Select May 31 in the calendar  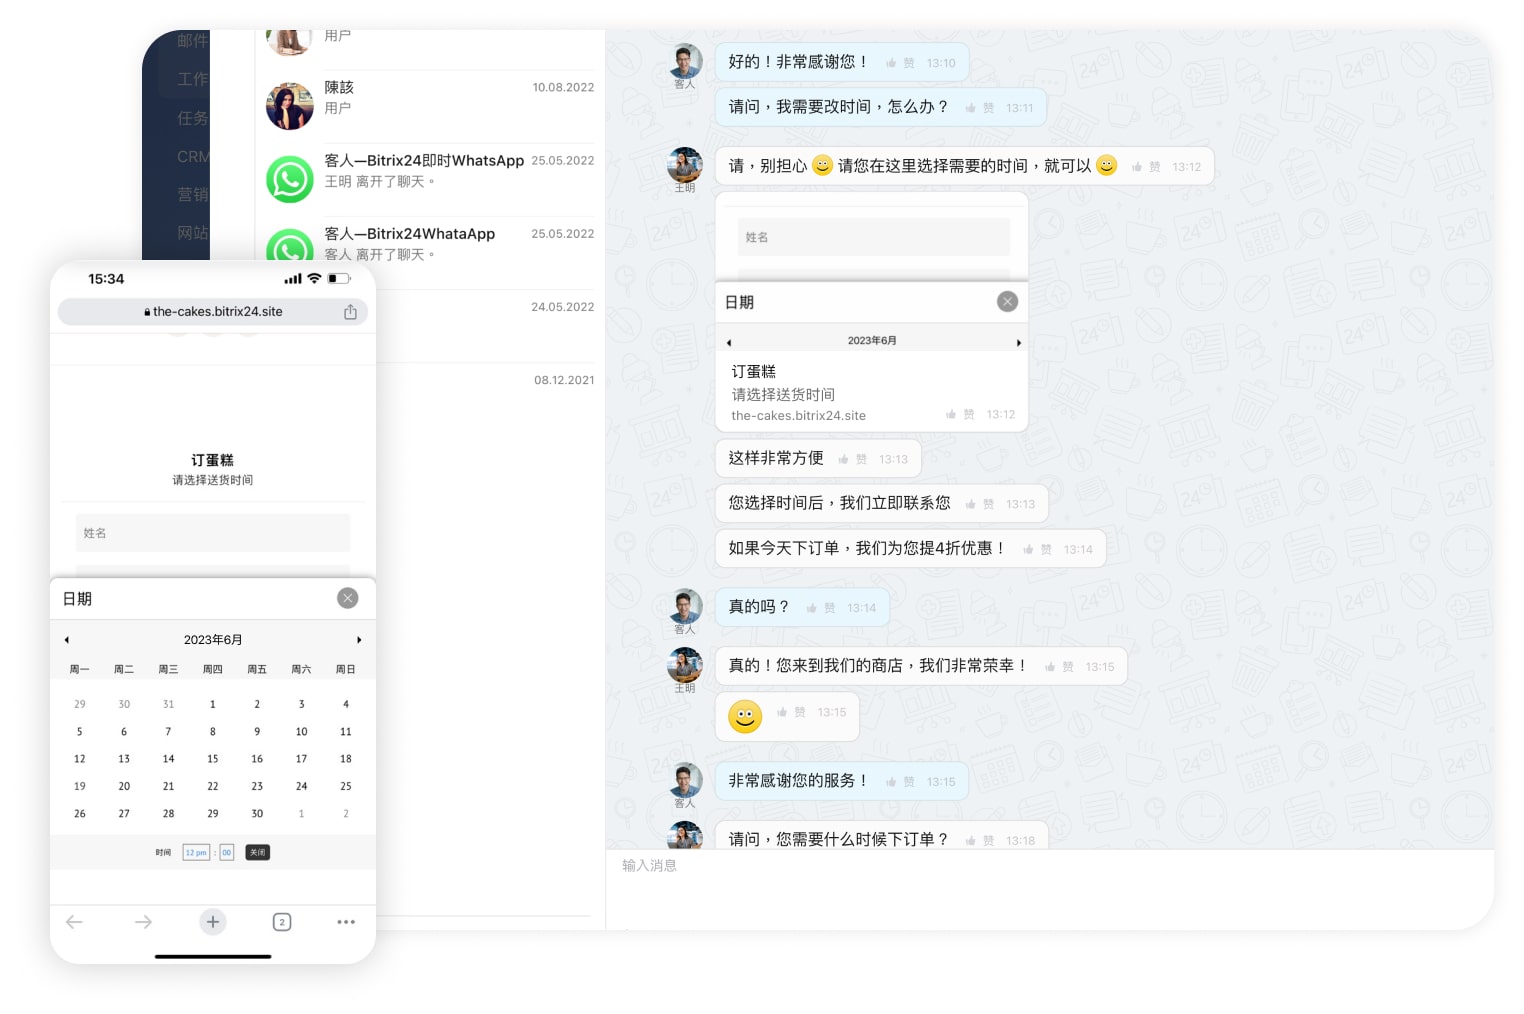point(168,705)
